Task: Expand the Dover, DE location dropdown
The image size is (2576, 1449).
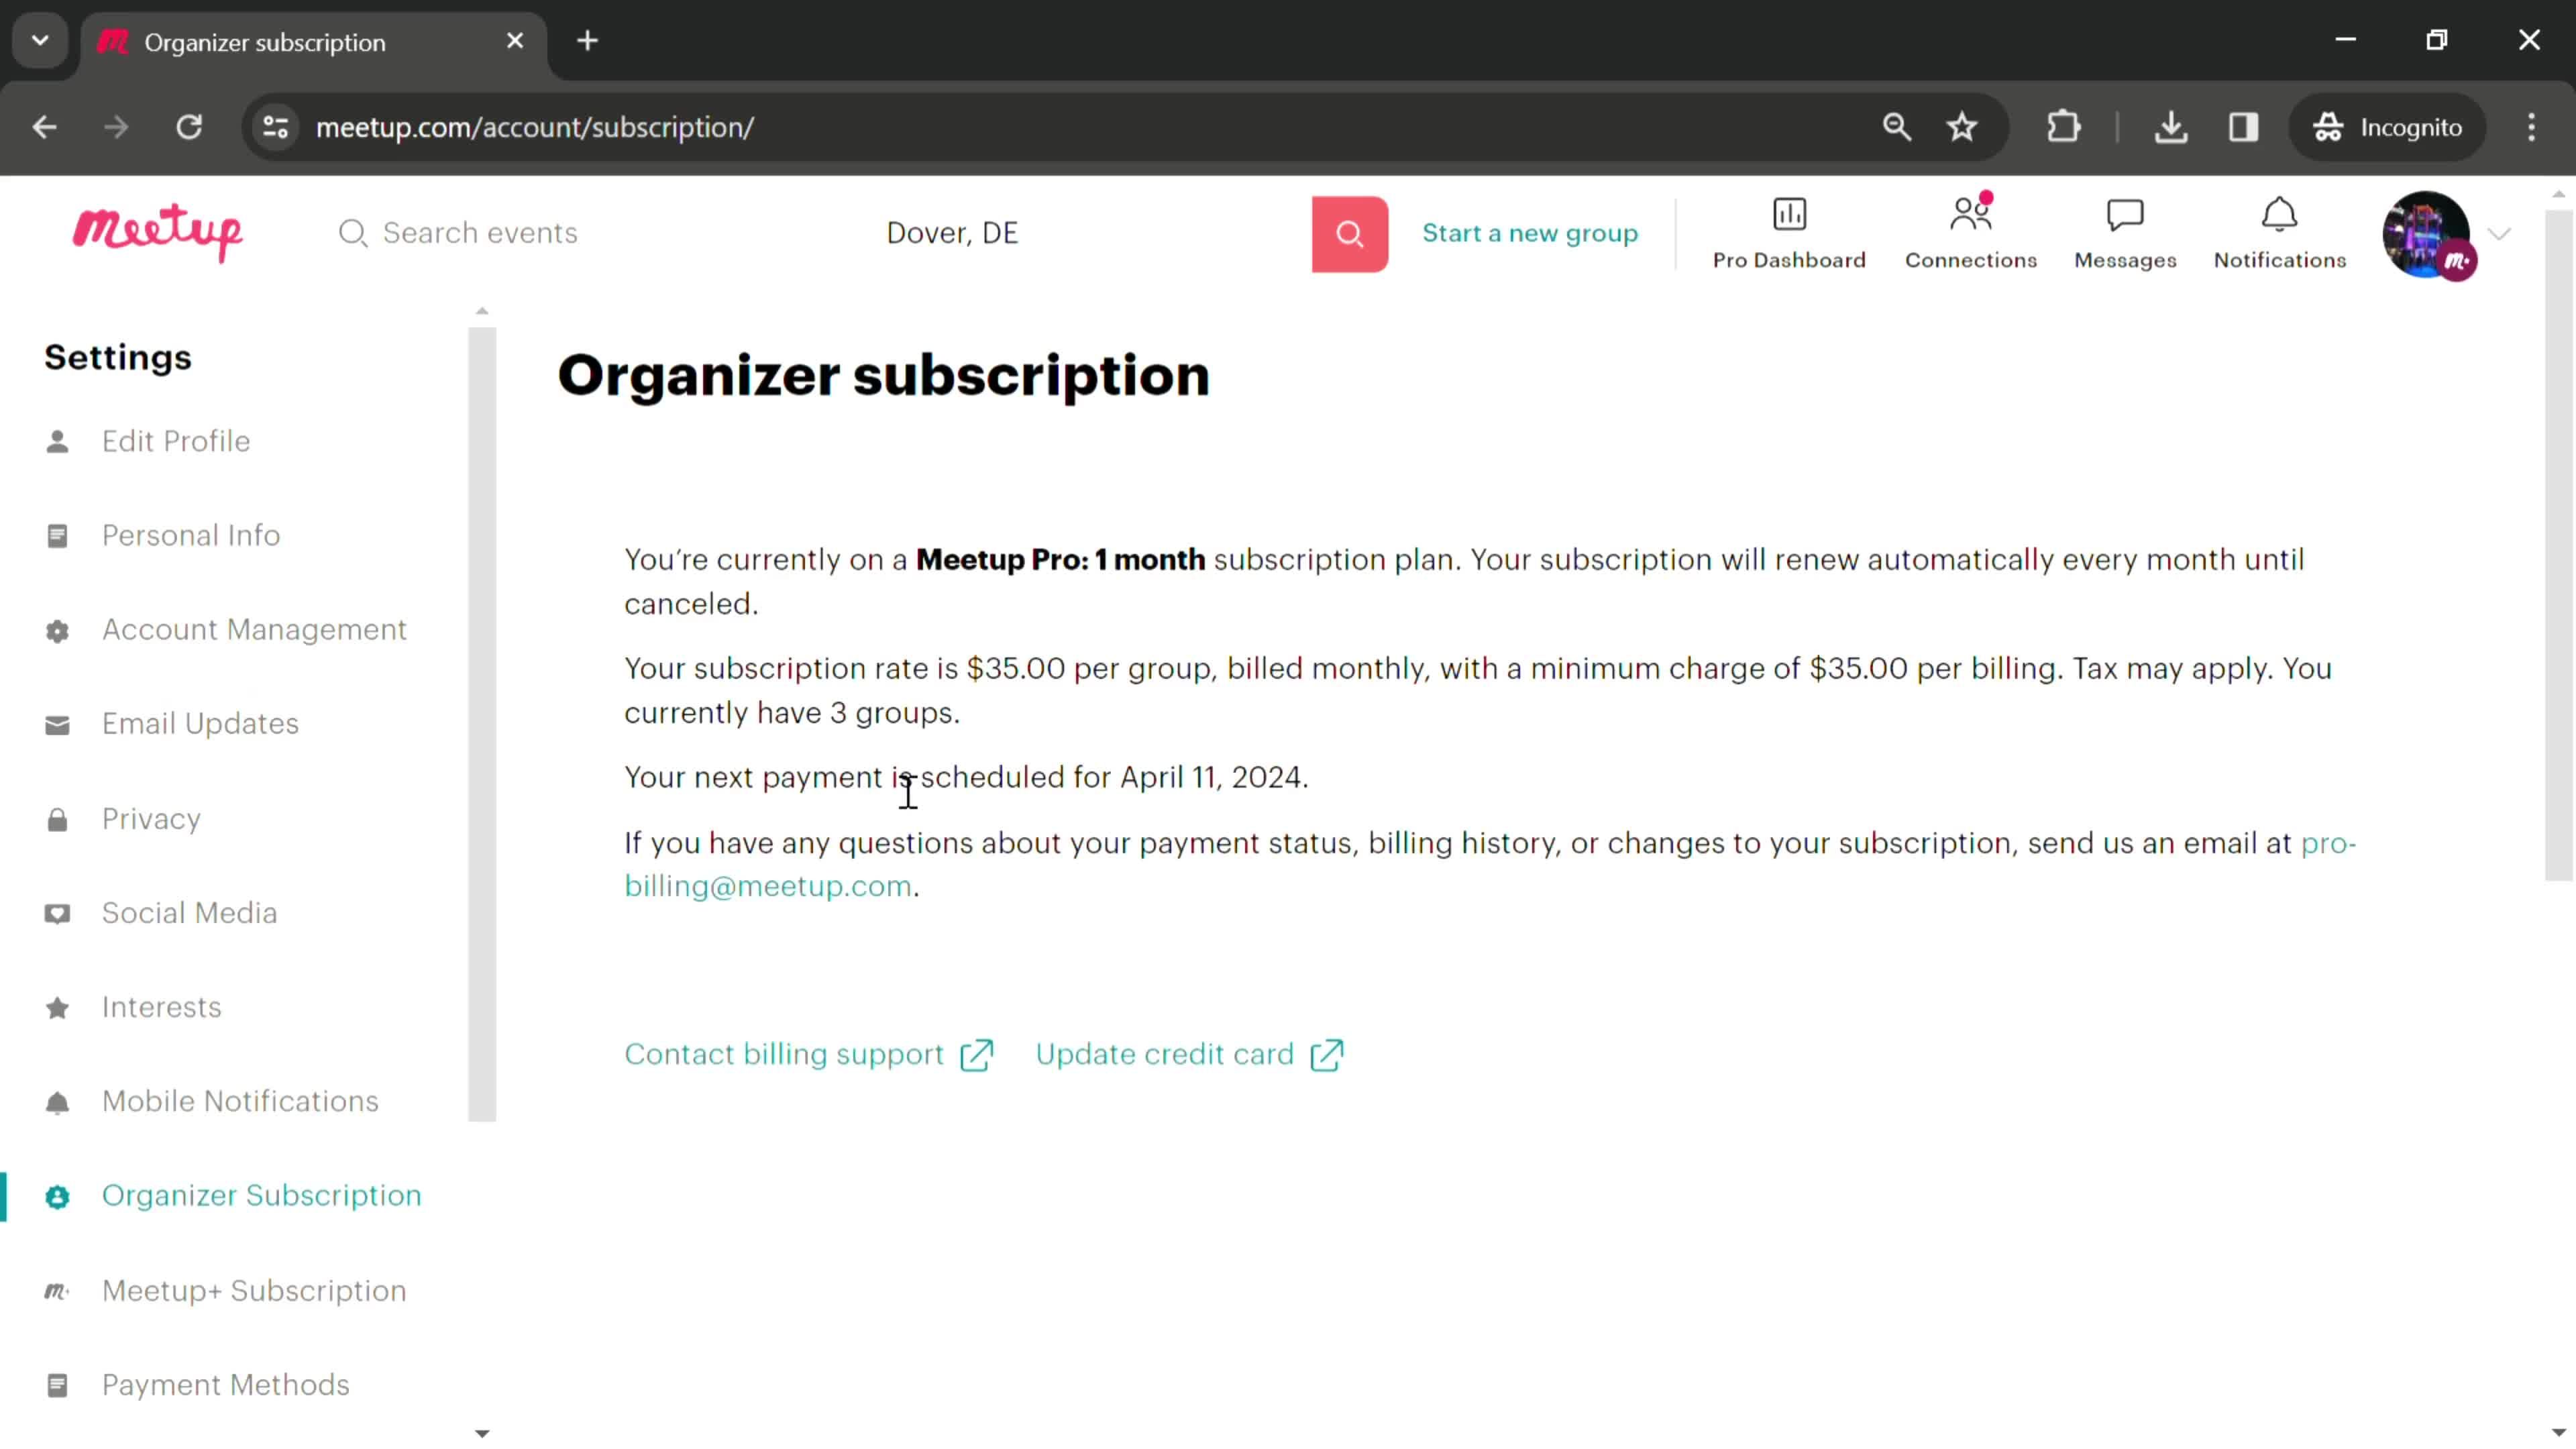Action: pos(952,231)
